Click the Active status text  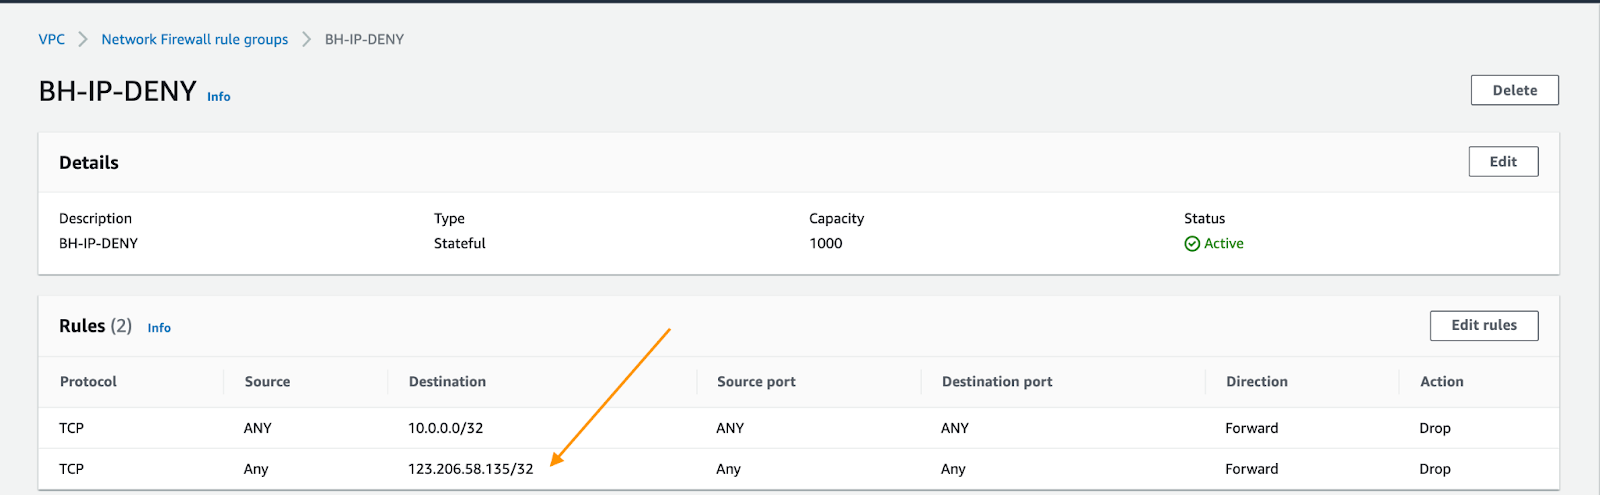[x=1224, y=244]
